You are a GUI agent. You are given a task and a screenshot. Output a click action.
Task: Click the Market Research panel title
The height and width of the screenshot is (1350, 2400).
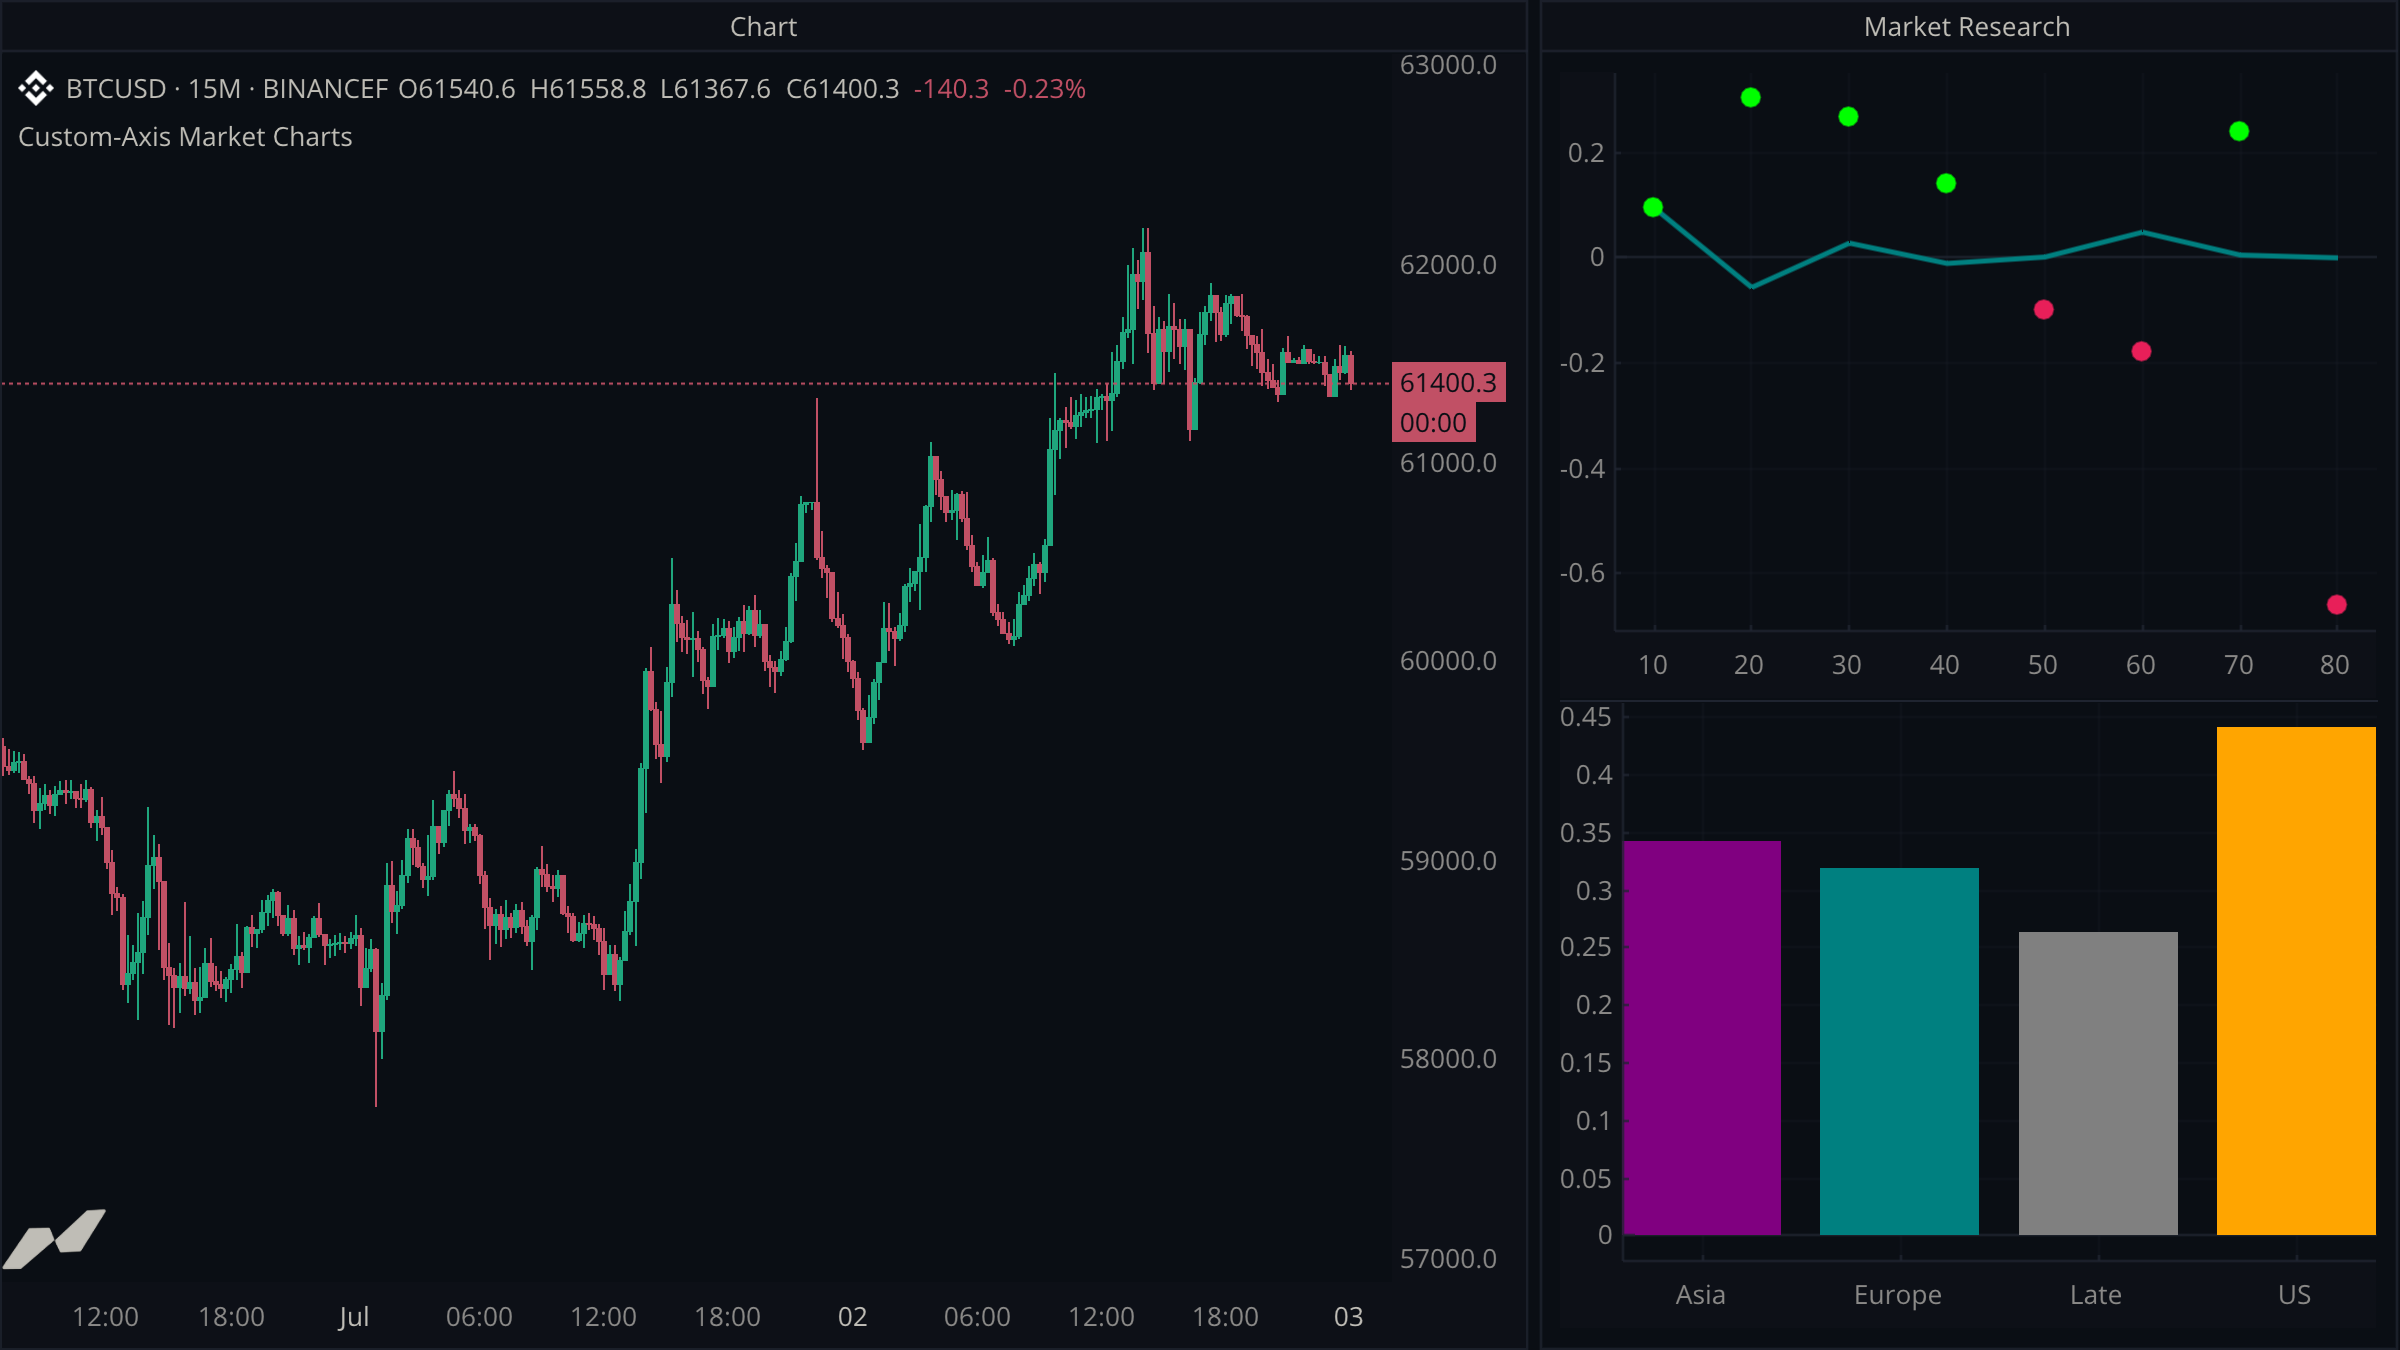[x=1967, y=27]
